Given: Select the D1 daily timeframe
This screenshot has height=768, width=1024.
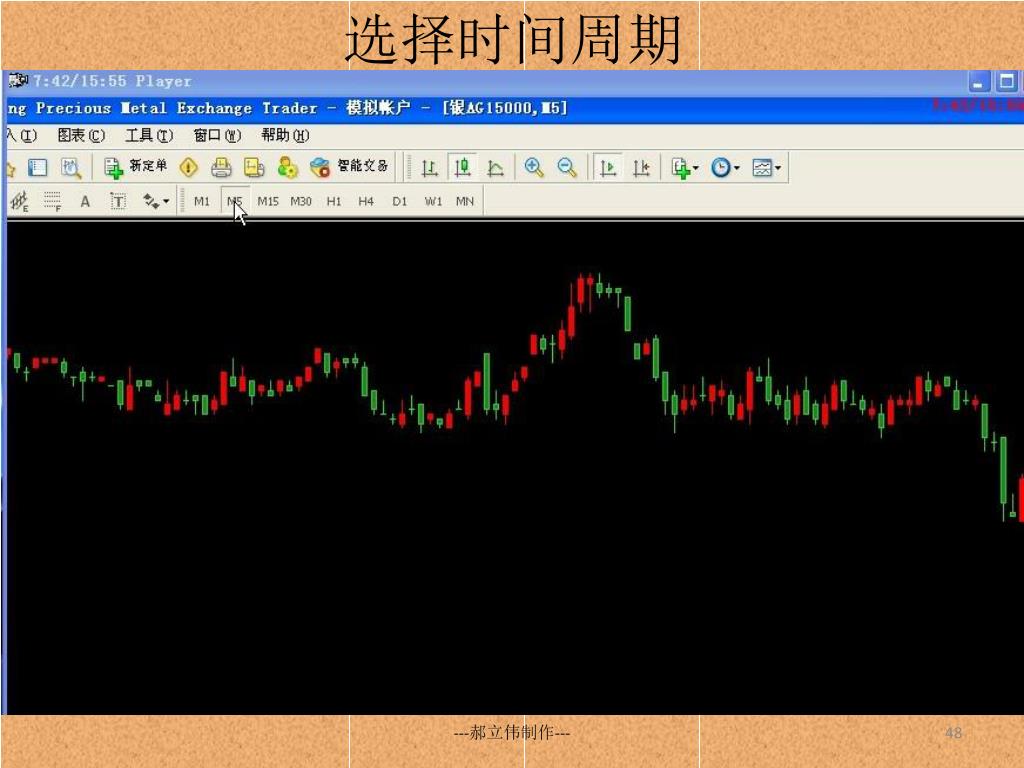Looking at the screenshot, I should point(400,201).
